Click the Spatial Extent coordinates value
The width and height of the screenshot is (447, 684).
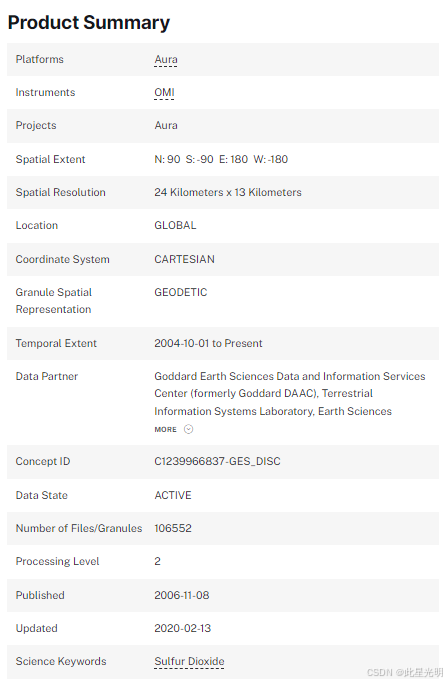tap(221, 159)
